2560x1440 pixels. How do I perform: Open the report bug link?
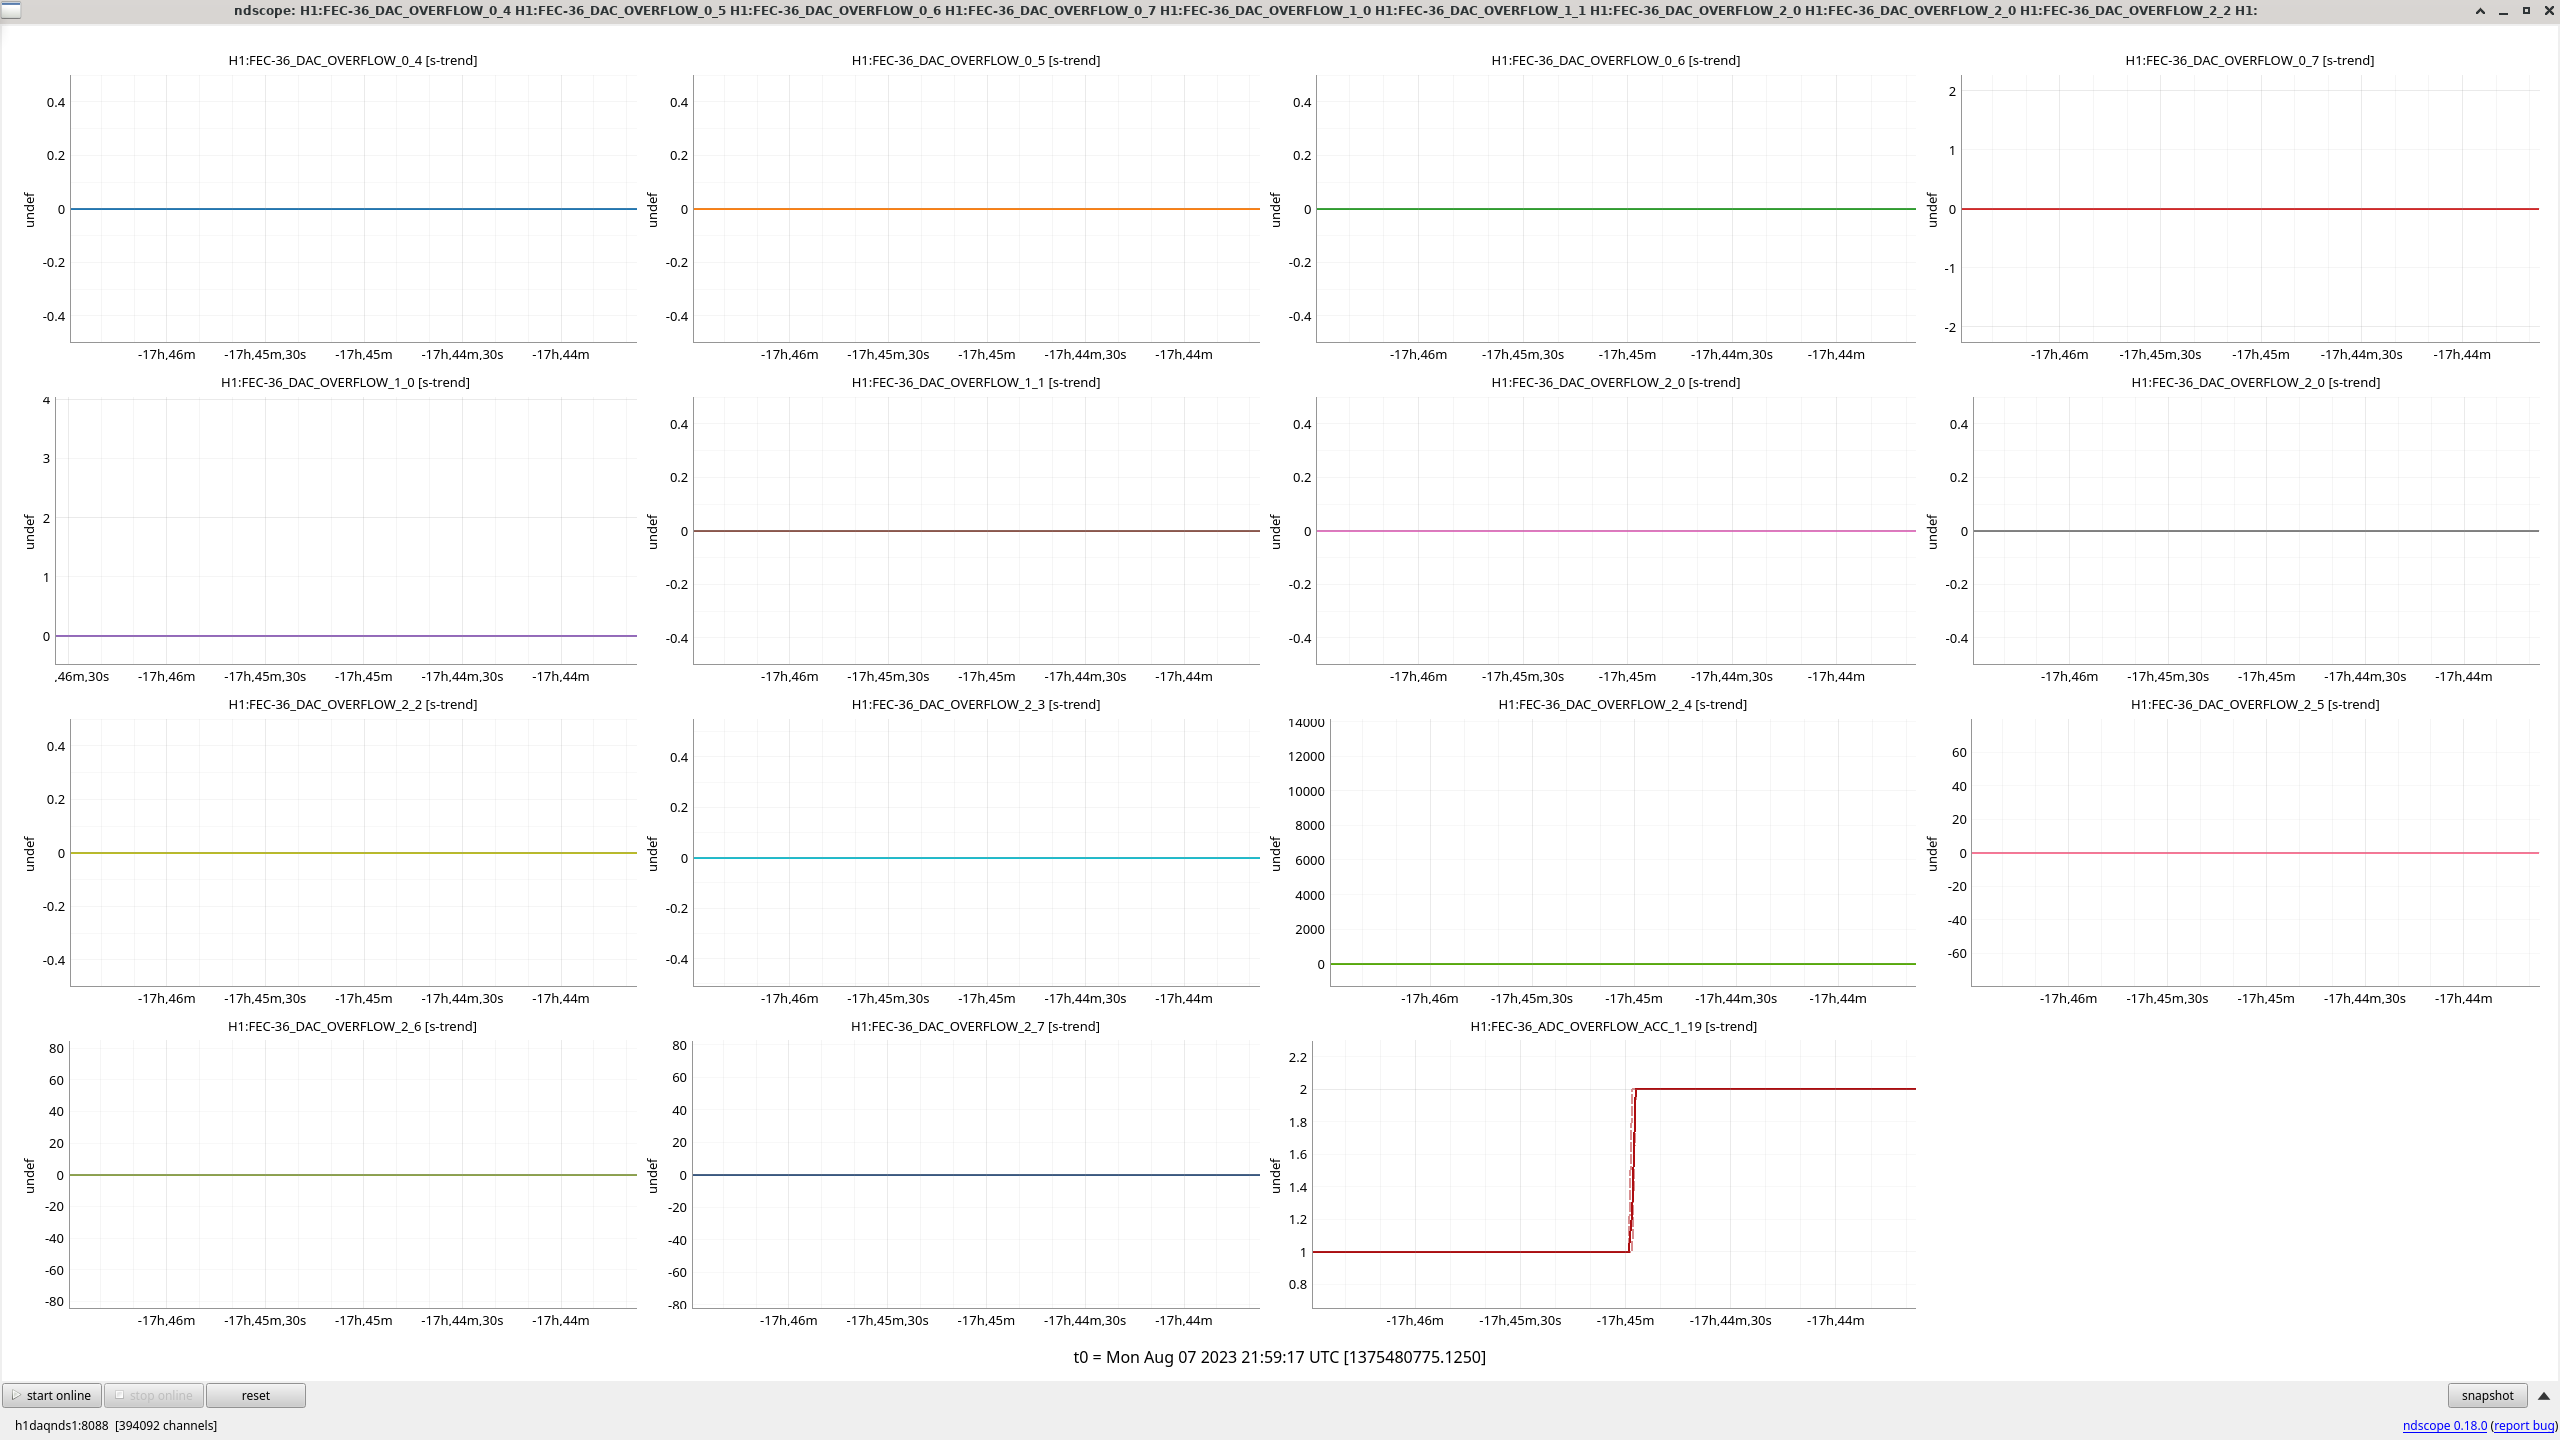[x=2523, y=1425]
